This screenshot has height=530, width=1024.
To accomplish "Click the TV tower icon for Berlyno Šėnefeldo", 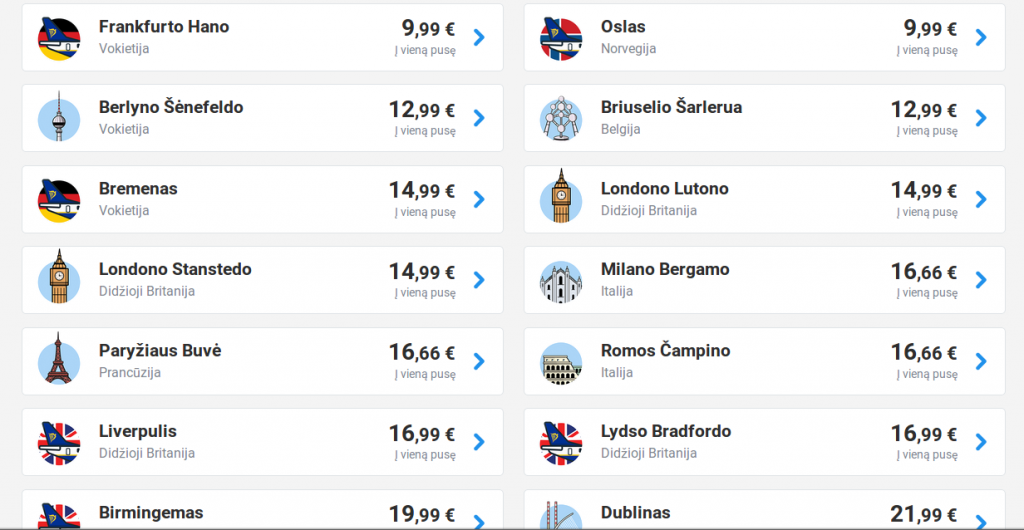I will (59, 118).
